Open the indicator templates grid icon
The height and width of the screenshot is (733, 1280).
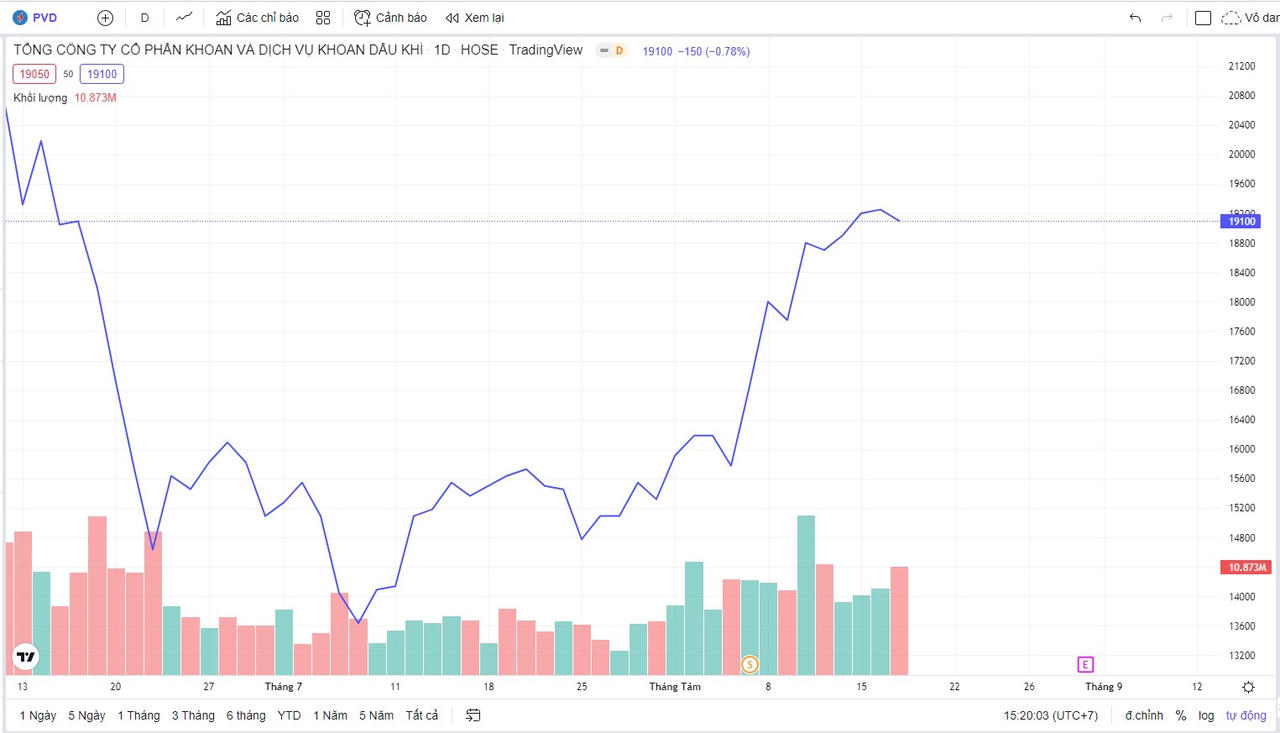click(x=322, y=18)
